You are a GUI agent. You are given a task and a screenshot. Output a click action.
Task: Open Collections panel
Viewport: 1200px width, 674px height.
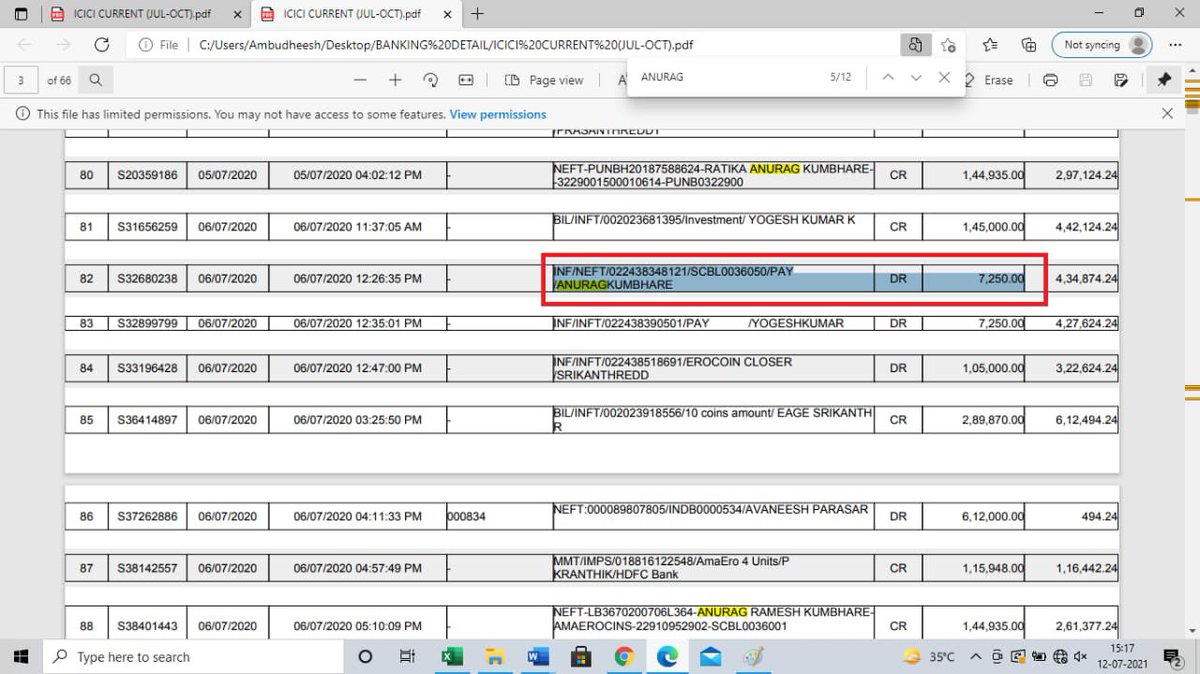pos(1028,45)
